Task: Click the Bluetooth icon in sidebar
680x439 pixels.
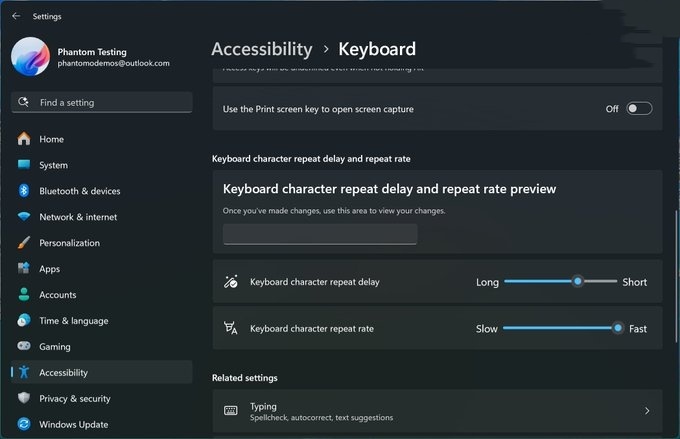Action: [x=24, y=190]
